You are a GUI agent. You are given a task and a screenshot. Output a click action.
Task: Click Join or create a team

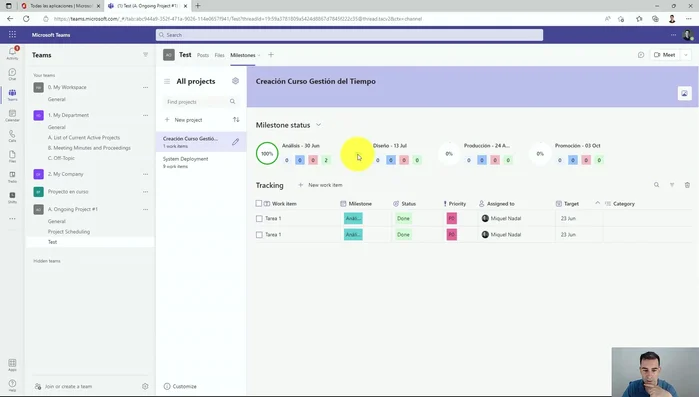coord(63,386)
